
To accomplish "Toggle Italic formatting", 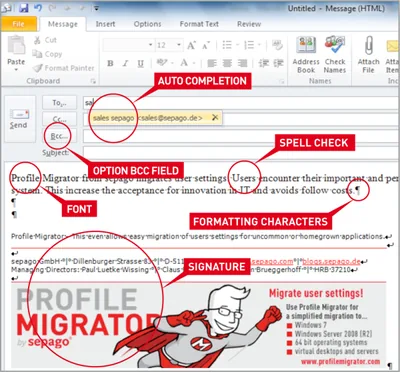I will coord(125,63).
